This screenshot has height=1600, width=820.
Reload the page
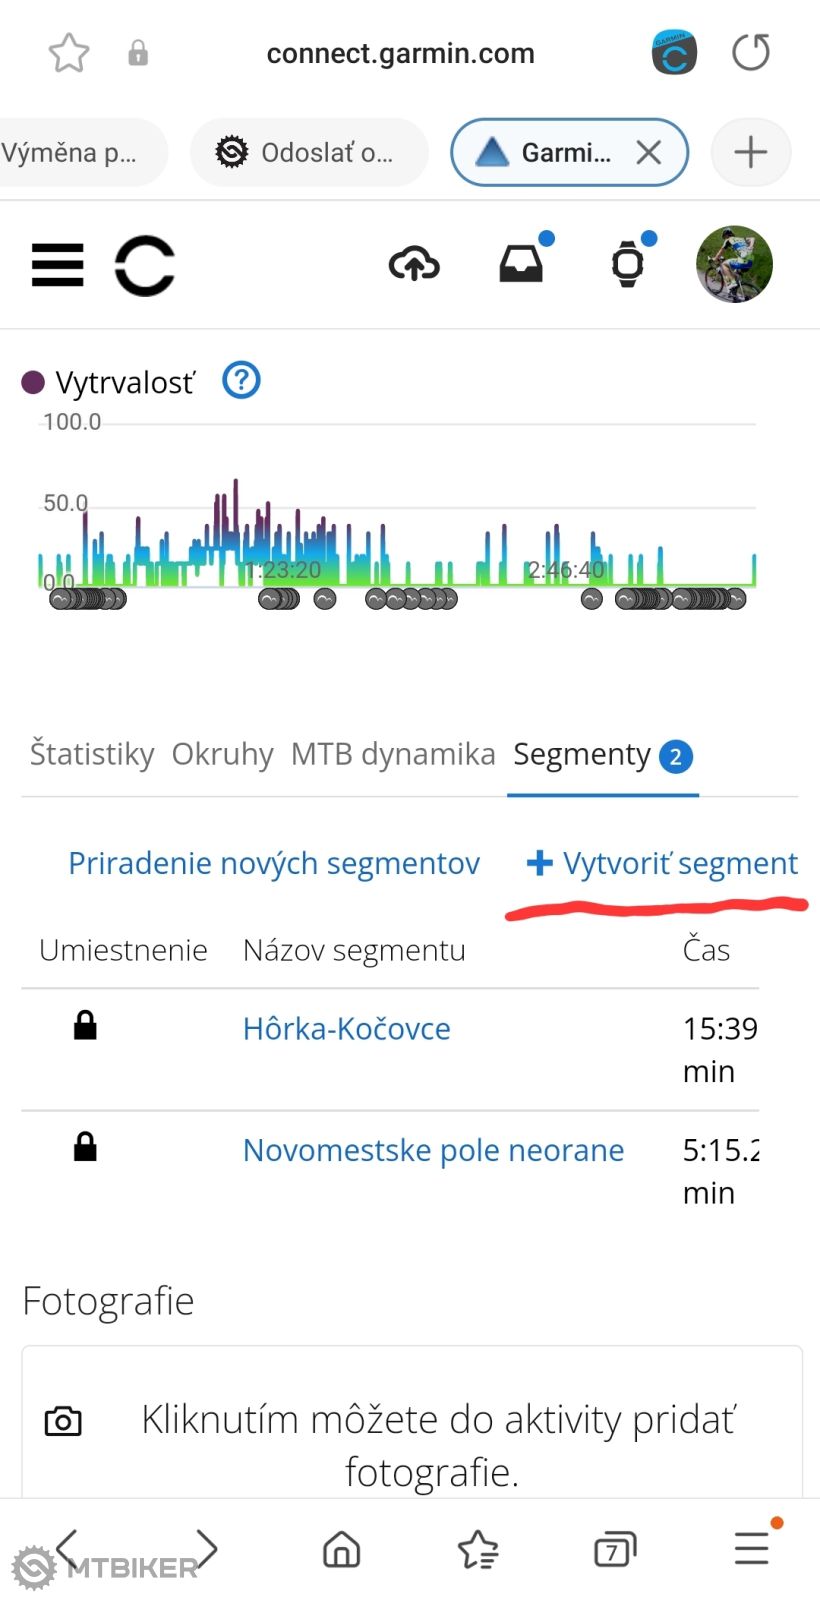(750, 53)
